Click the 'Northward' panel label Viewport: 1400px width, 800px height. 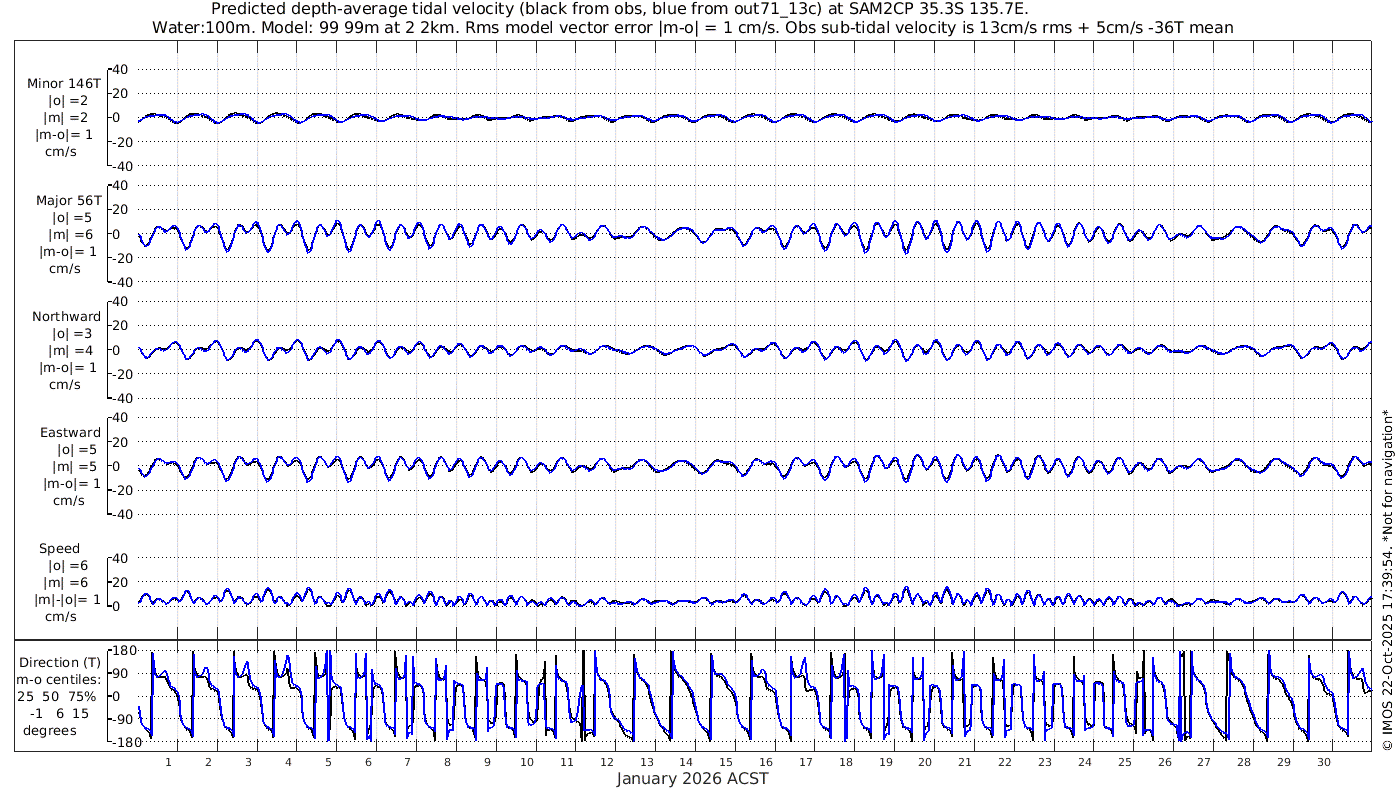pos(66,316)
